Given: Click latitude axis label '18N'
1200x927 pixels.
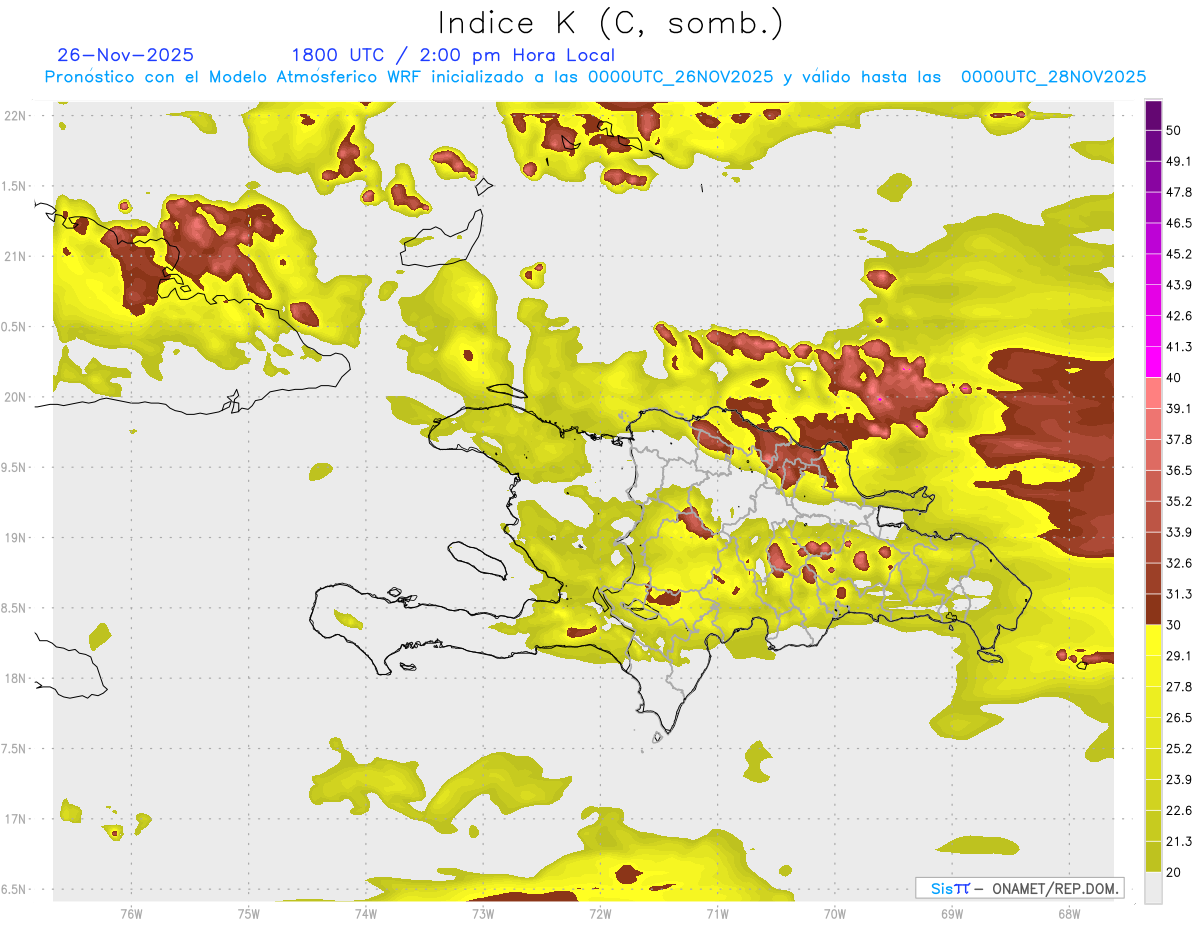Looking at the screenshot, I should [15, 679].
